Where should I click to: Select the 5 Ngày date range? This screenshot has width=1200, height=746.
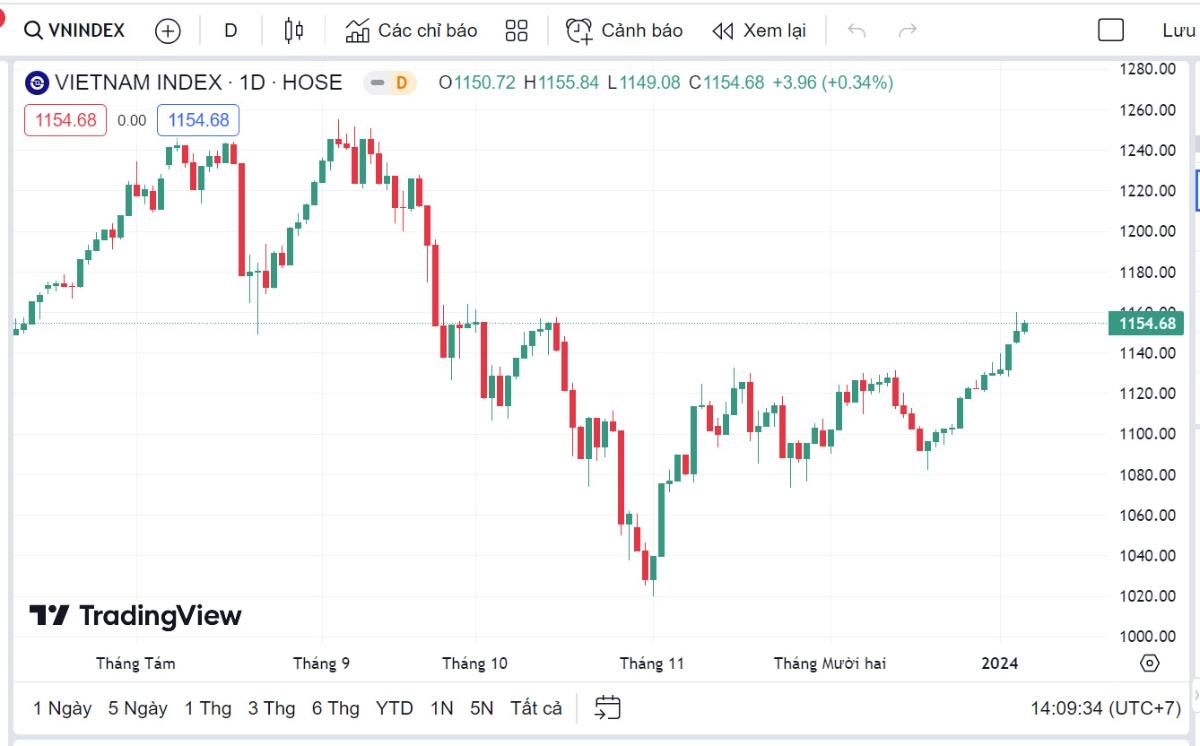click(x=138, y=708)
